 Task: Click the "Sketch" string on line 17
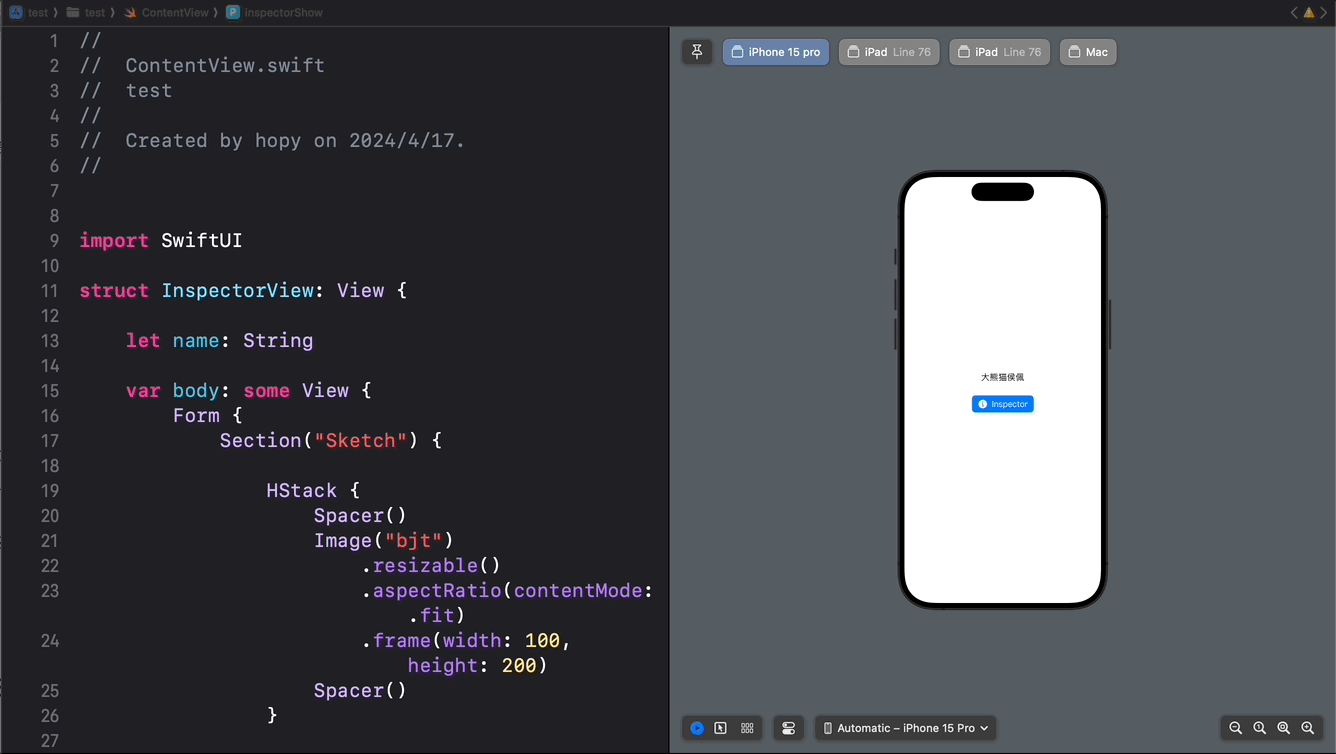point(360,441)
